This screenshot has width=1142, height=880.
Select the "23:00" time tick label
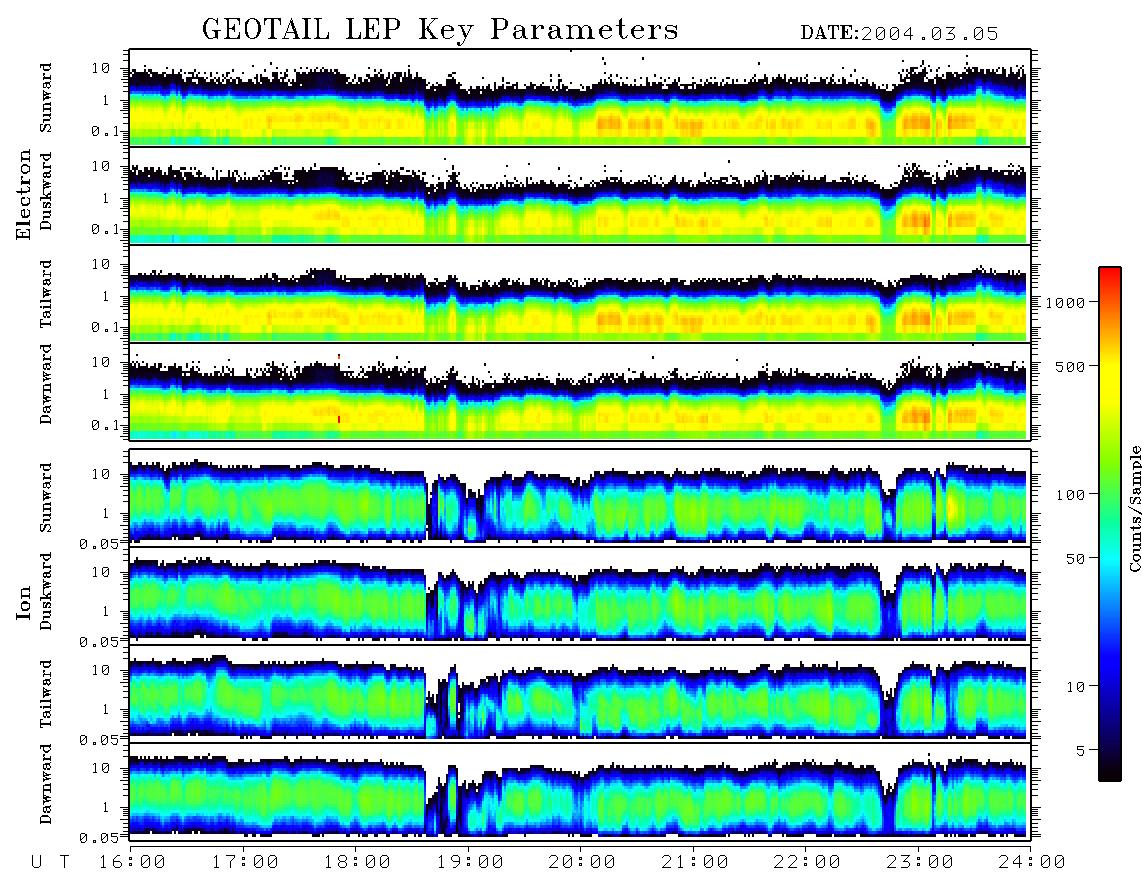coord(921,862)
